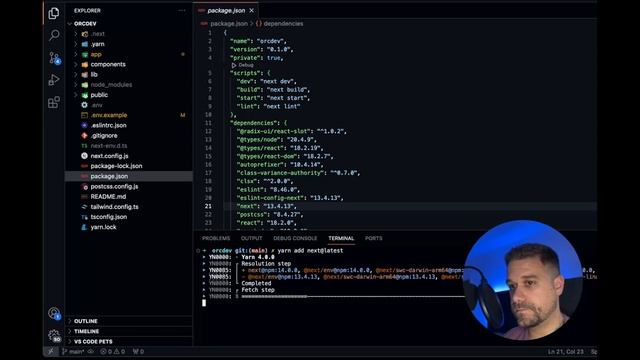The height and width of the screenshot is (360, 640).
Task: Click the Debug codelens above scripts
Action: 242,65
